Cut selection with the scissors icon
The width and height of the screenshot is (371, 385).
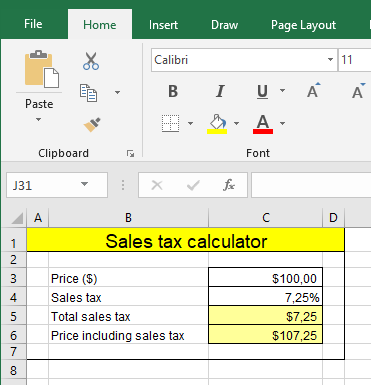coord(91,61)
